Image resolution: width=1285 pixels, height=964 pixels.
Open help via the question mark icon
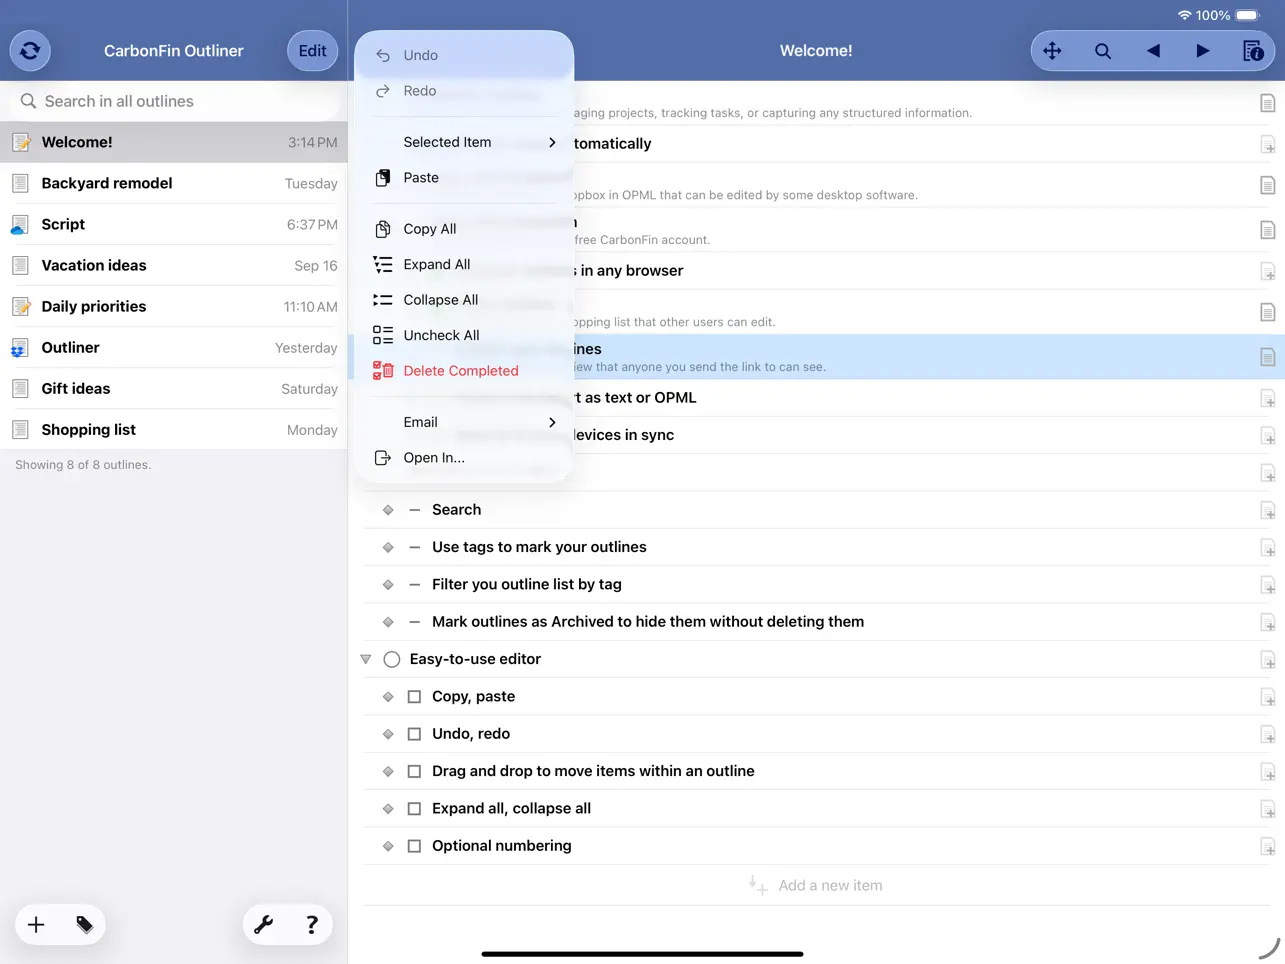[312, 924]
